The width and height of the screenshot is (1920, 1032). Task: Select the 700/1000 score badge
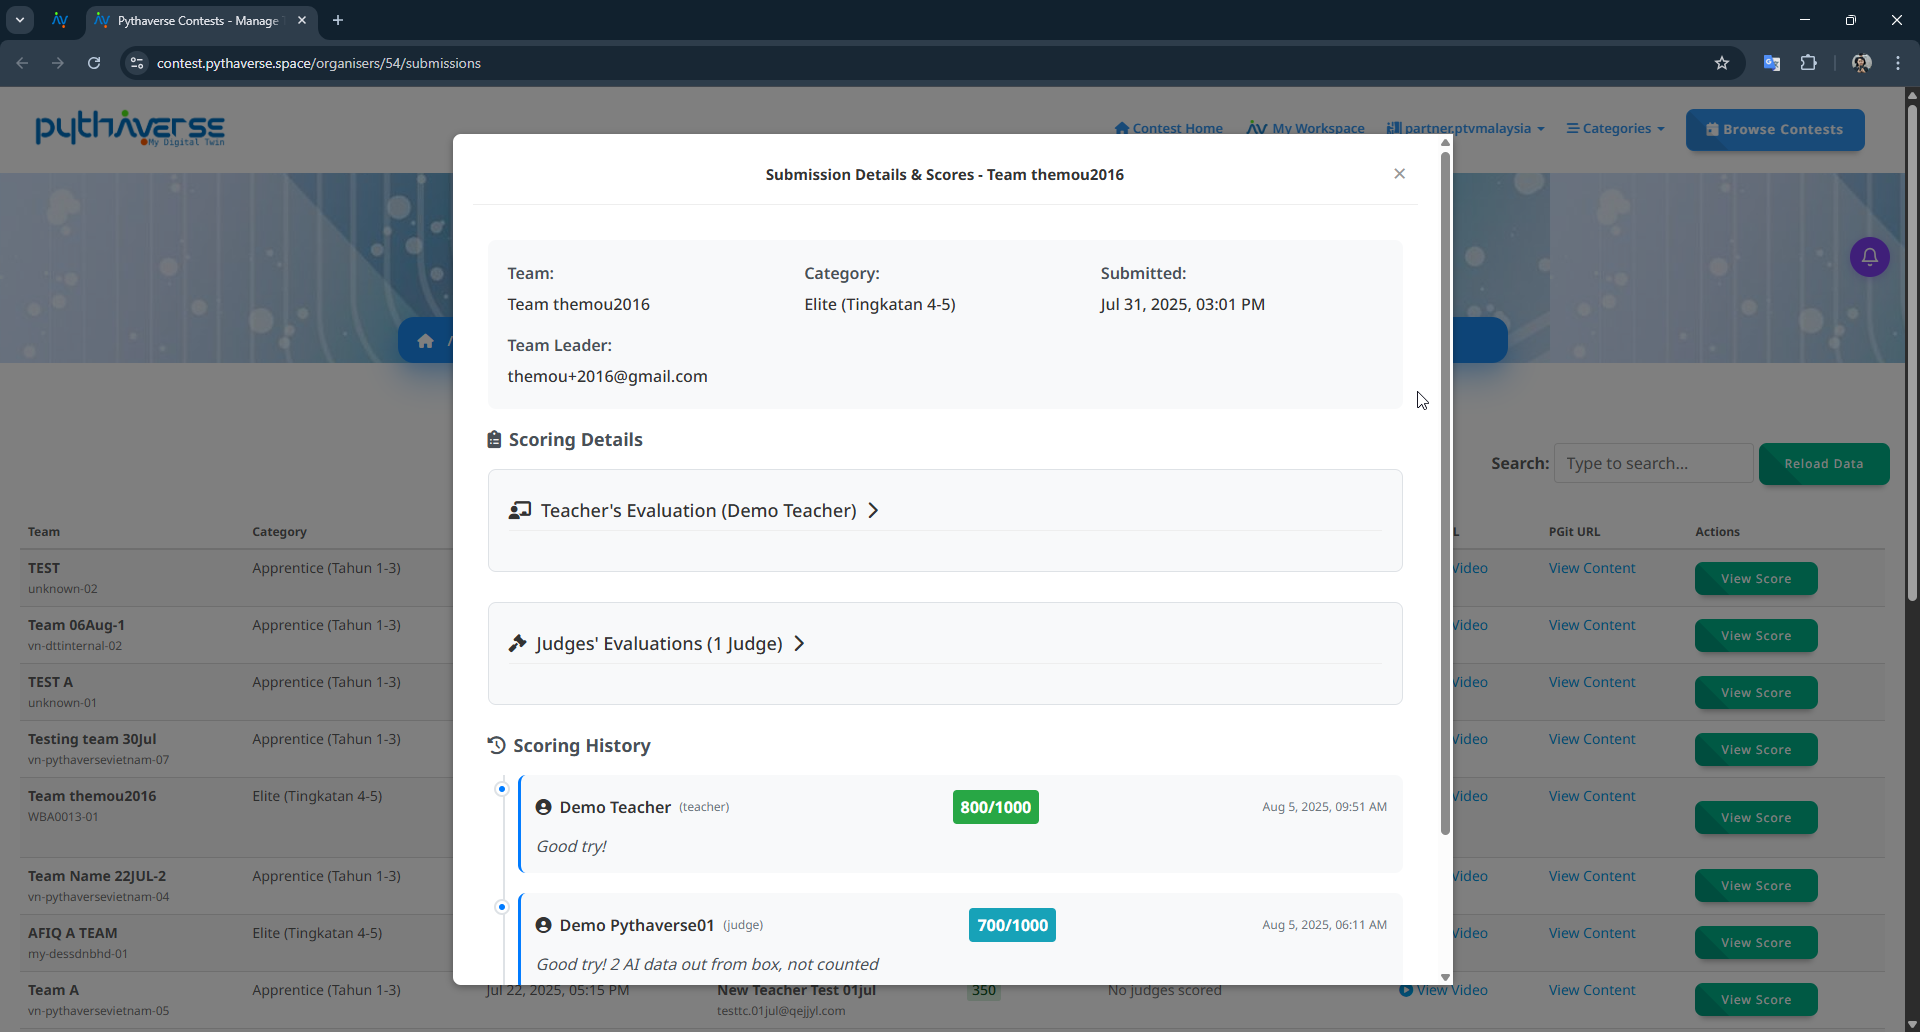point(1012,925)
